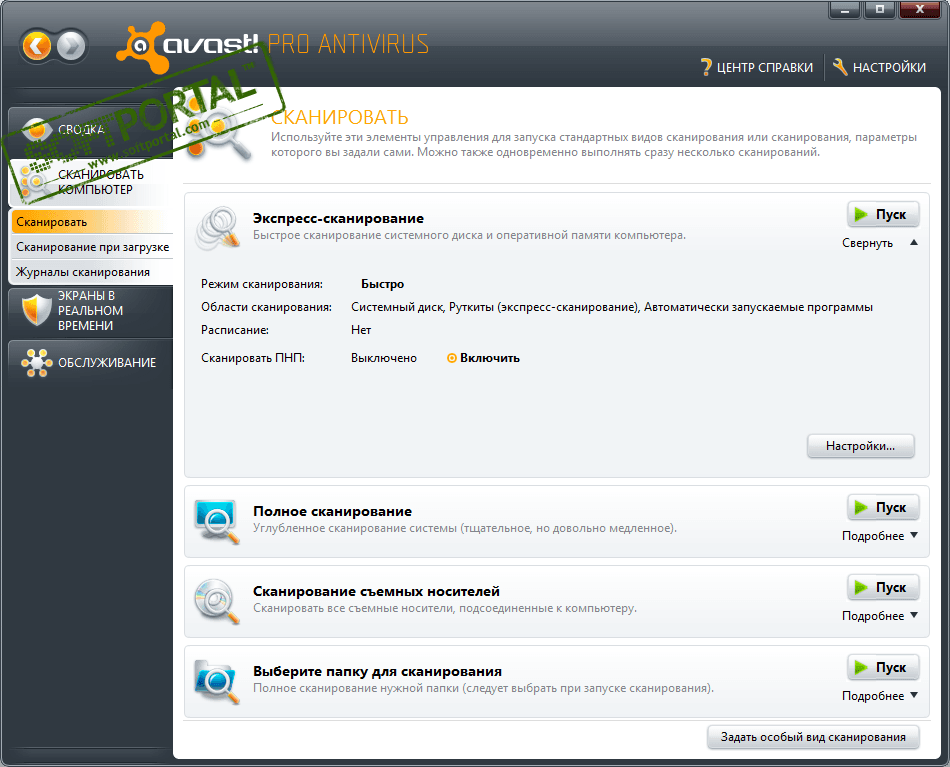The width and height of the screenshot is (950, 767).
Task: Click the wrench settings icon
Action: pos(840,67)
